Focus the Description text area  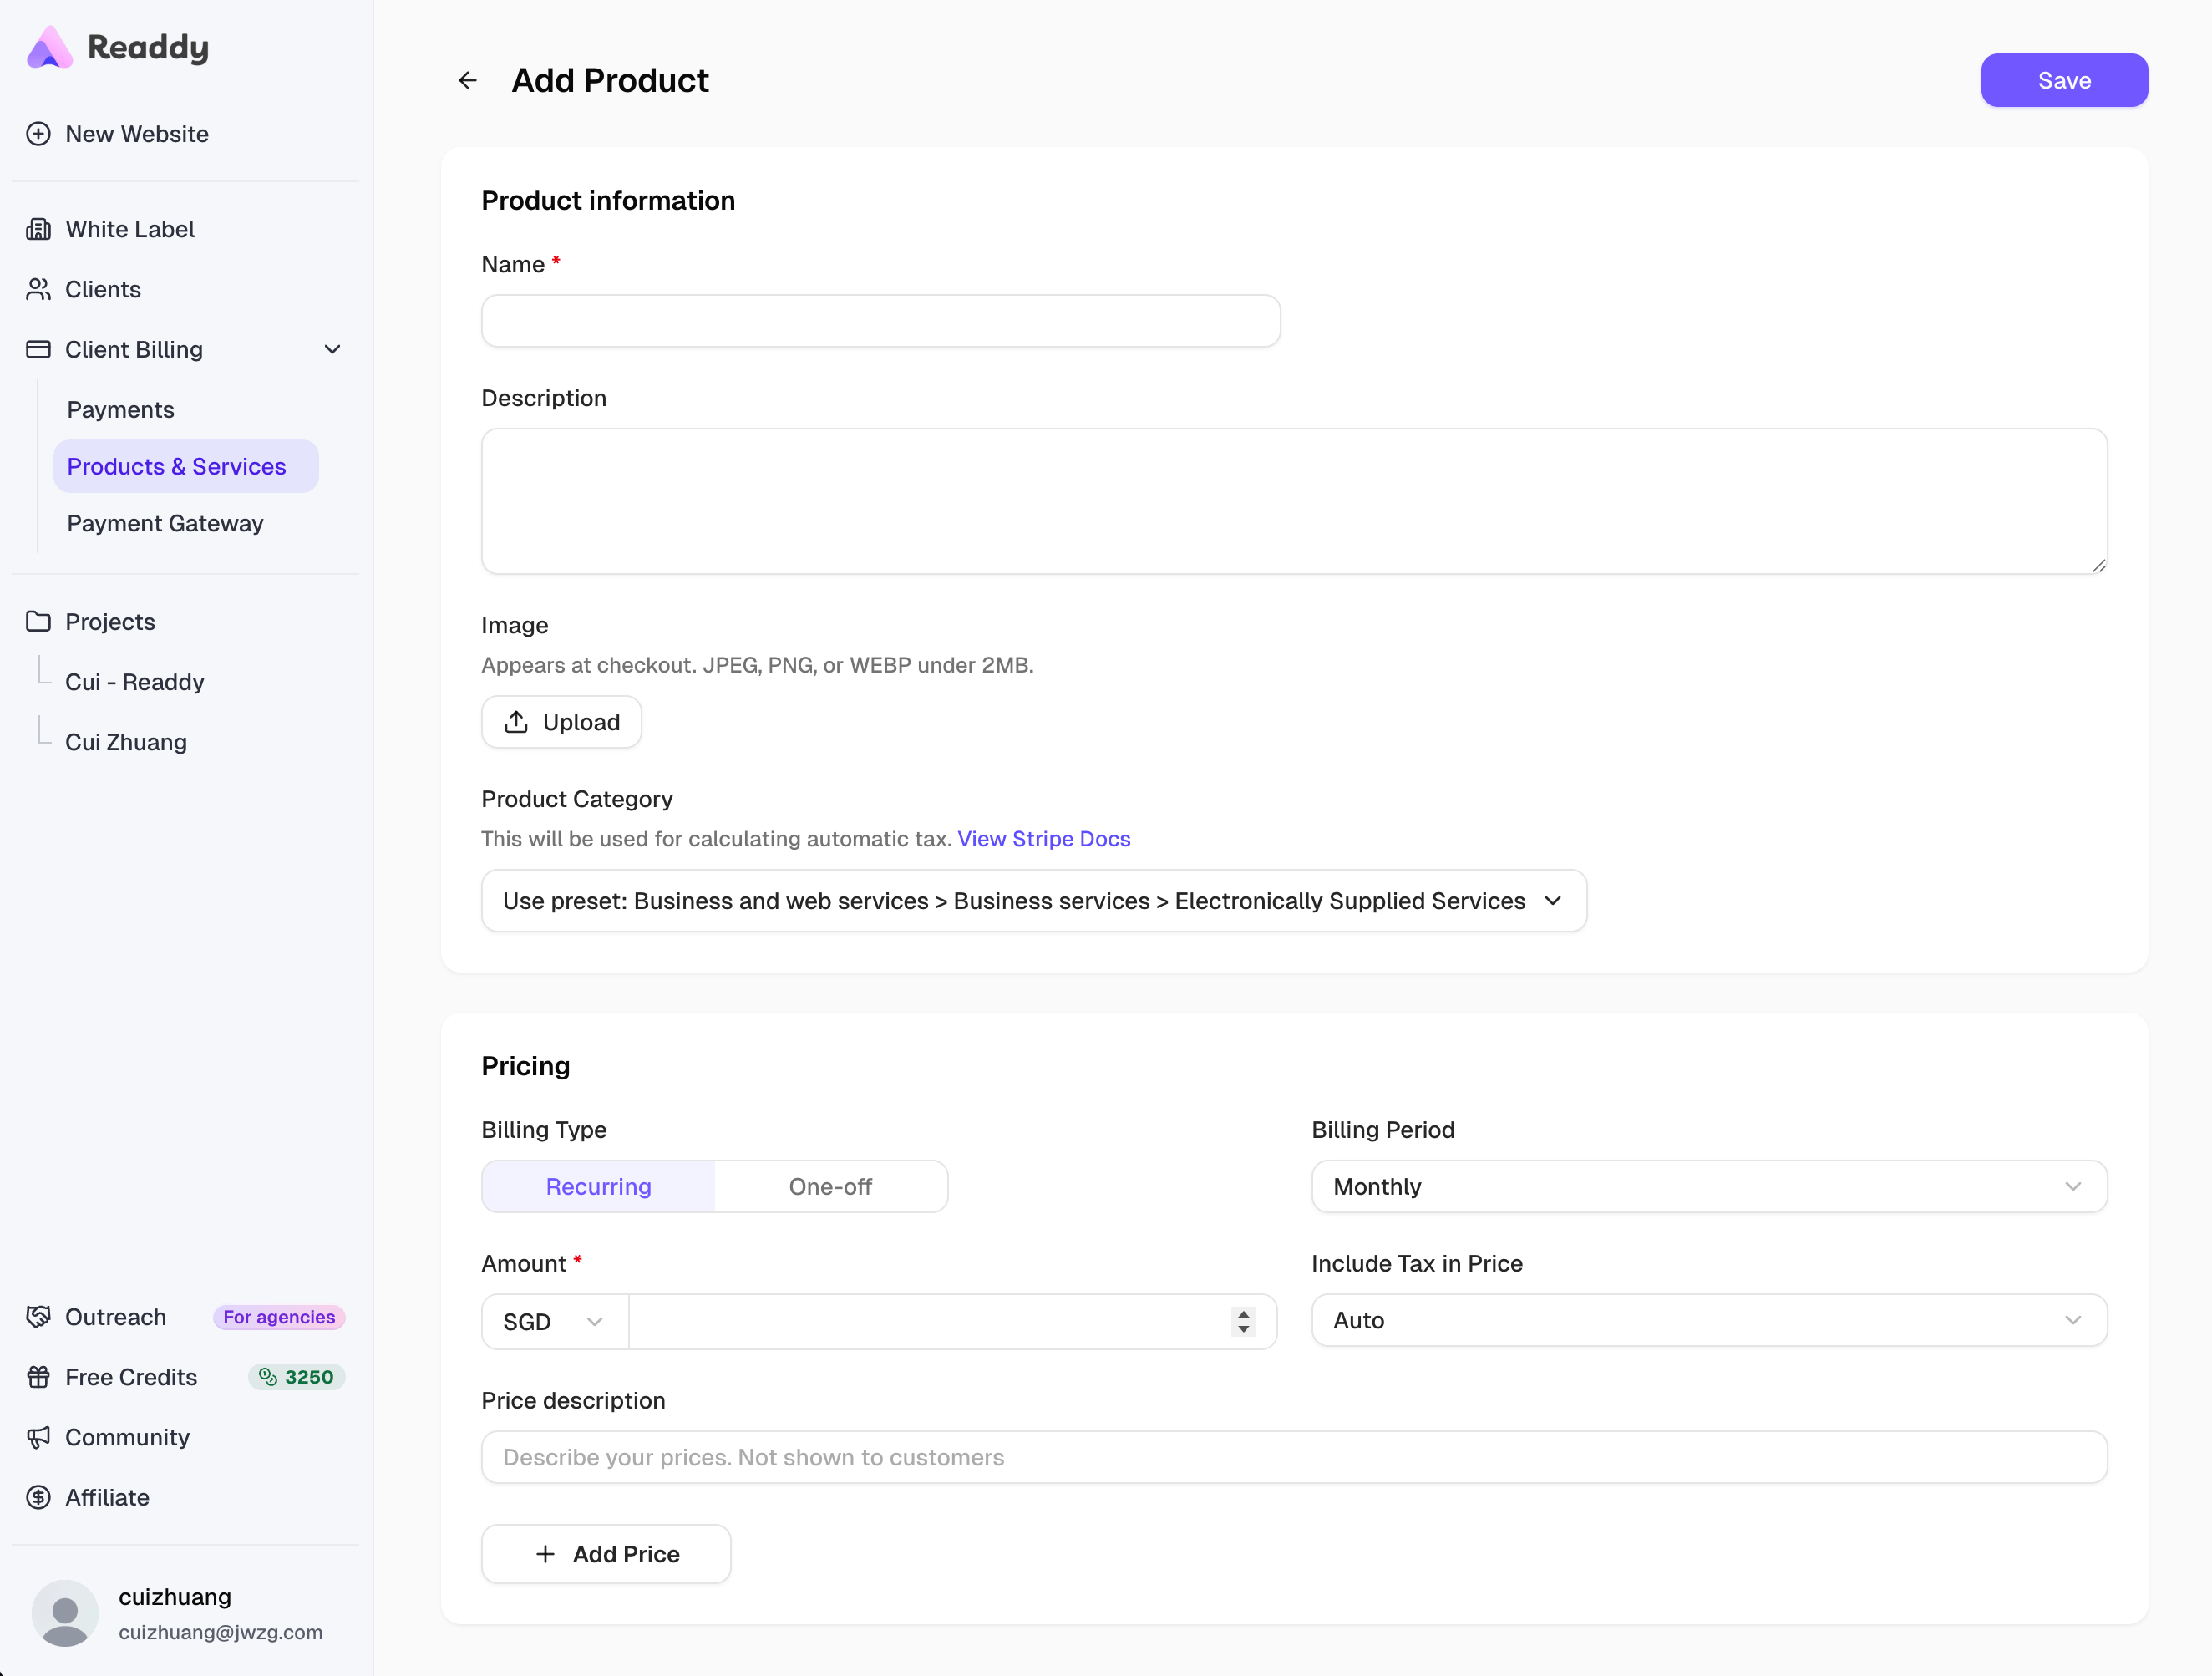[1294, 501]
